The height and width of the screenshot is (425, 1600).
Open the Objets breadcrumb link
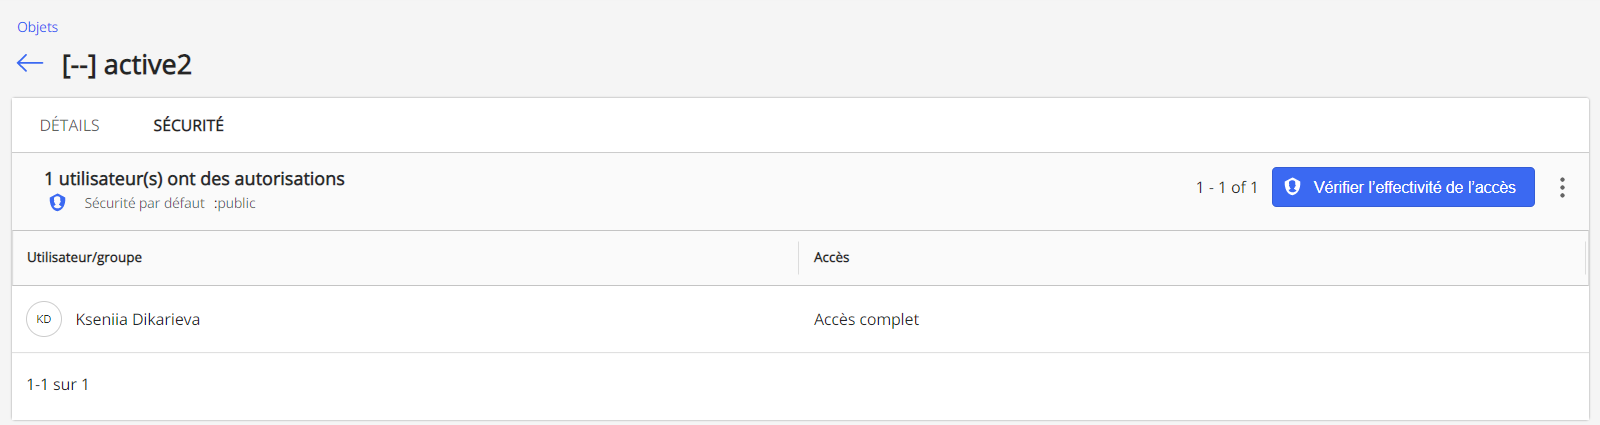point(37,27)
